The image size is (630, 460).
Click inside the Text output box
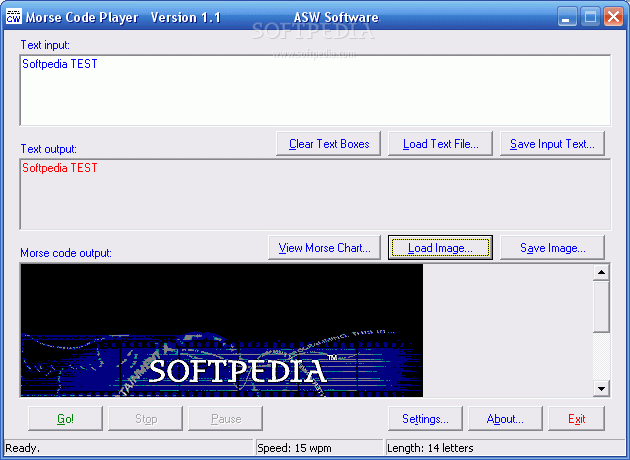pyautogui.click(x=315, y=194)
